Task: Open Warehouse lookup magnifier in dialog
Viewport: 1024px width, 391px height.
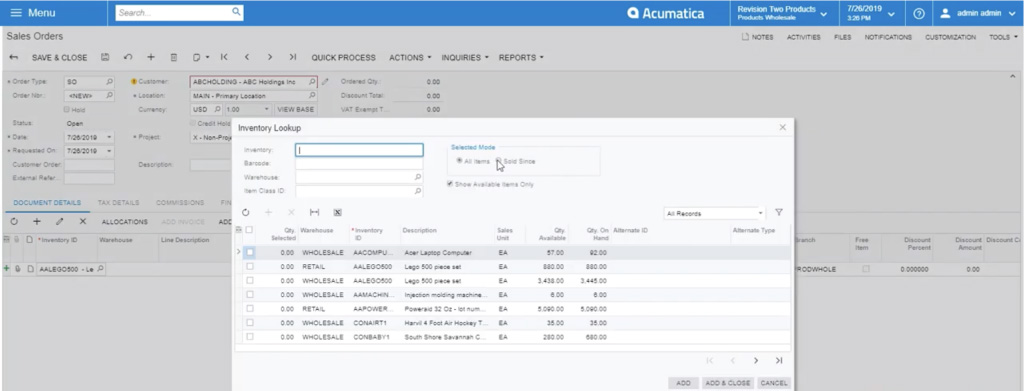Action: (x=418, y=177)
